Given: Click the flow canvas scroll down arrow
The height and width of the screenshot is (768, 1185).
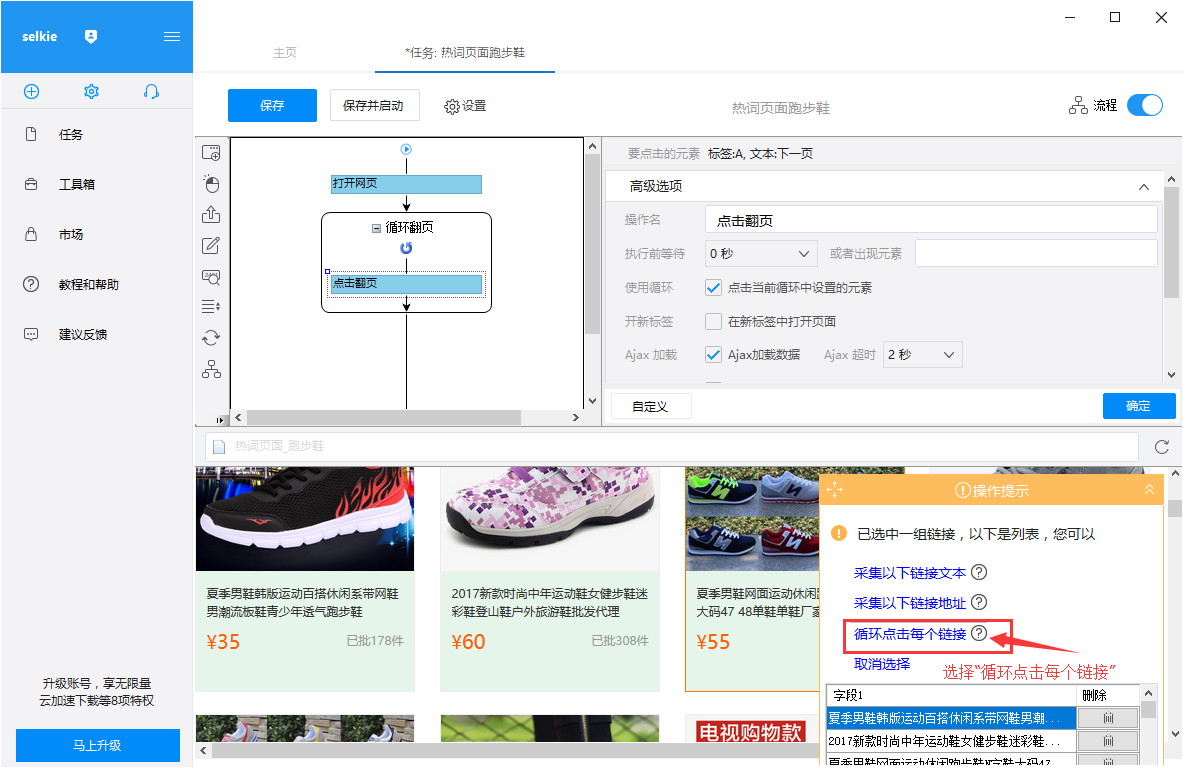Looking at the screenshot, I should (592, 401).
